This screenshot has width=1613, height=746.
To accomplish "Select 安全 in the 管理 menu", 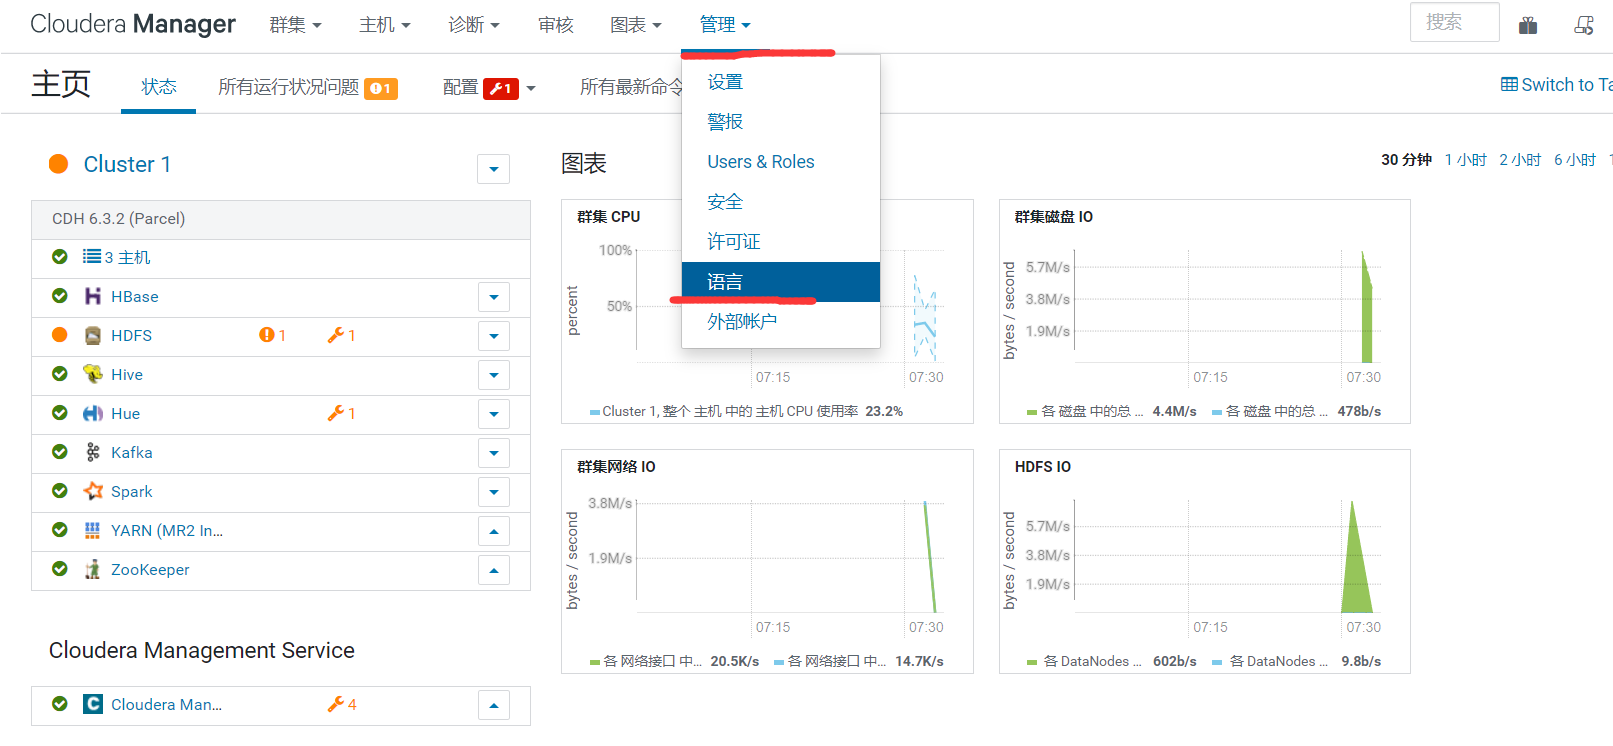I will pos(781,202).
